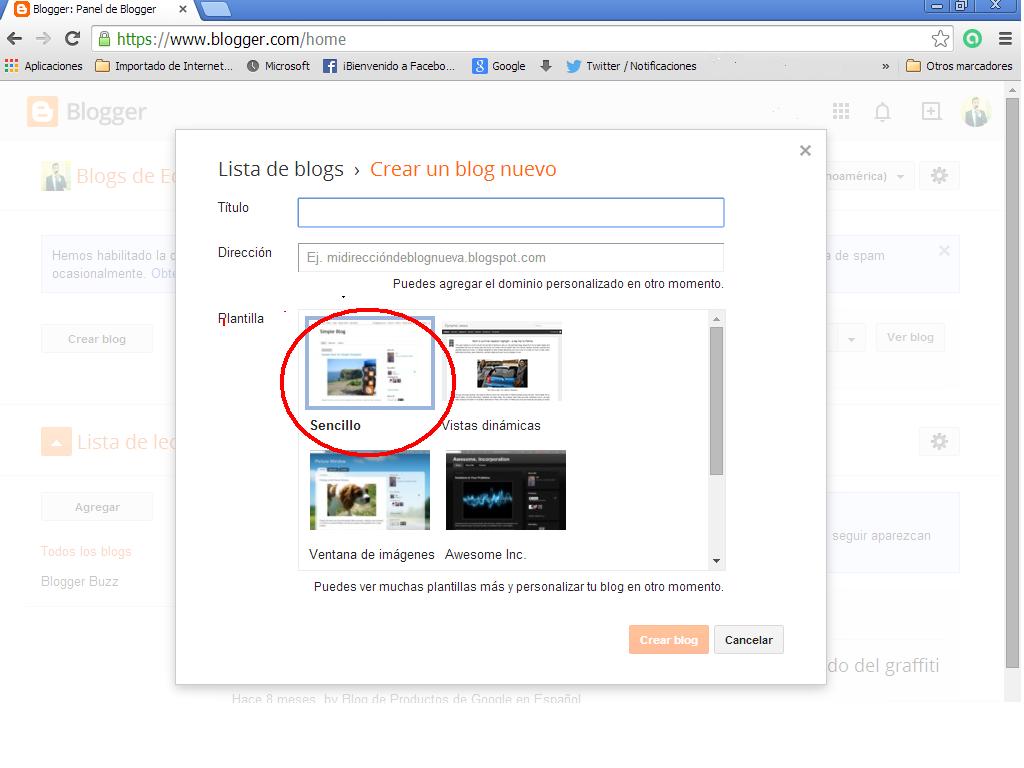Click the template list scrollbar thumb
Image resolution: width=1024 pixels, height=768 pixels.
click(716, 400)
